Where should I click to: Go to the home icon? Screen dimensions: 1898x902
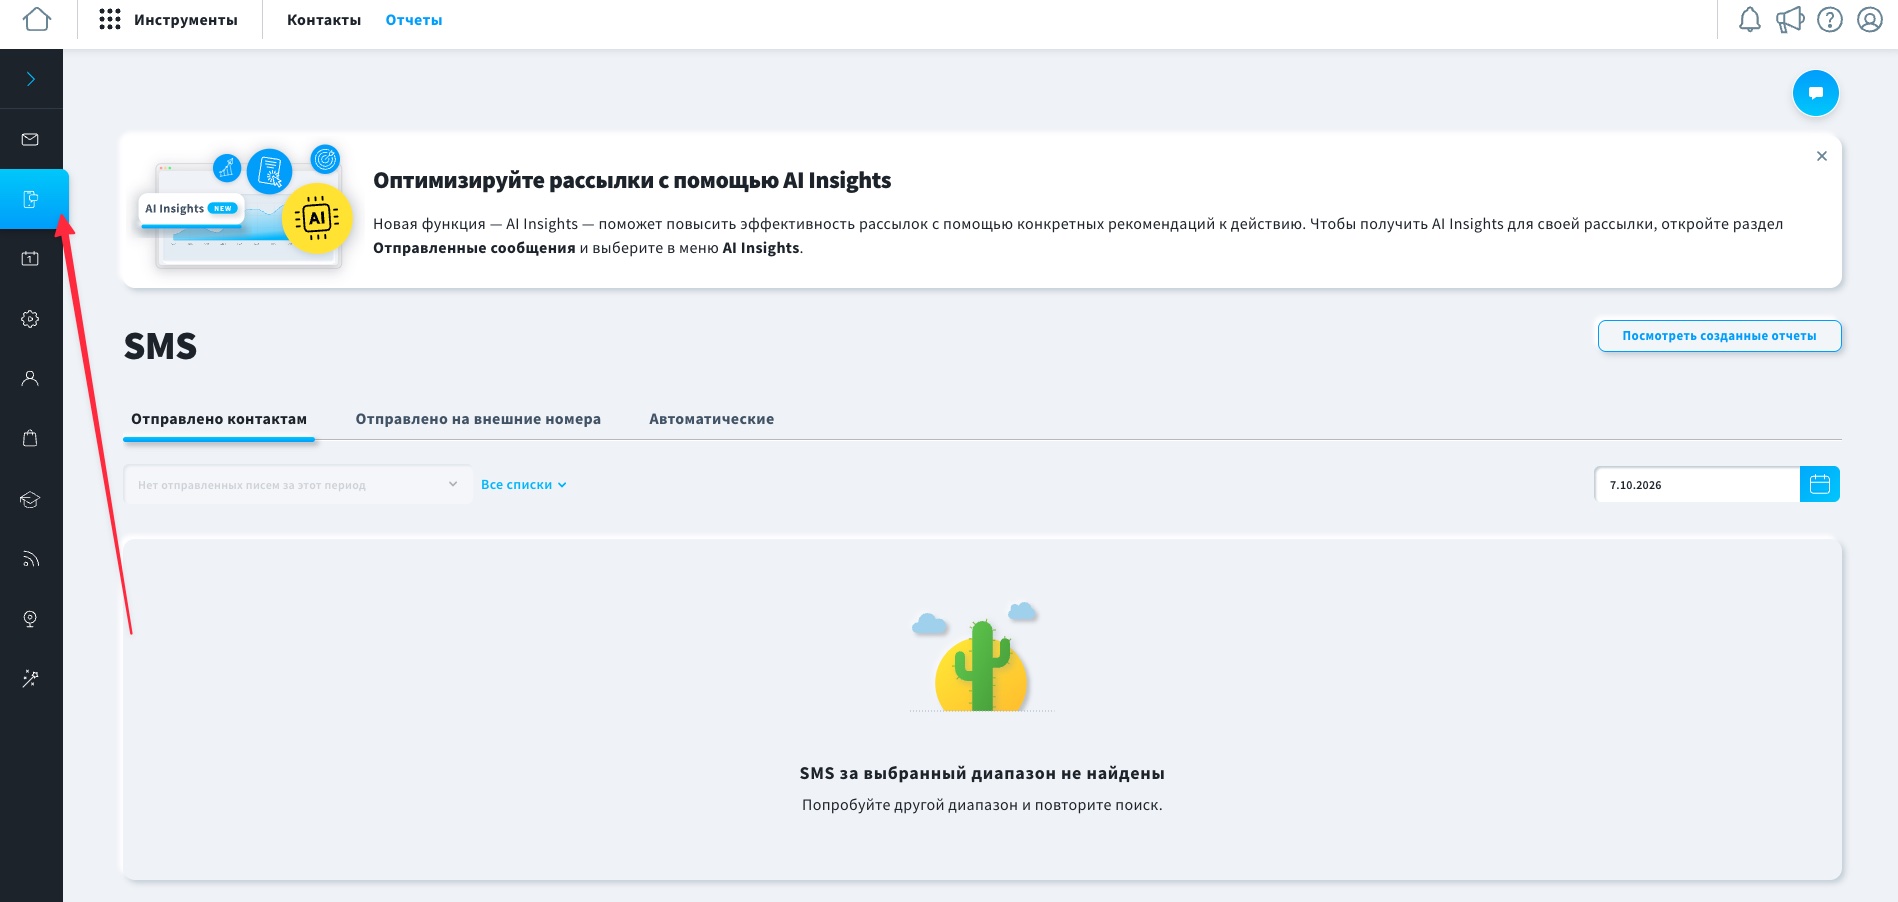tap(37, 19)
